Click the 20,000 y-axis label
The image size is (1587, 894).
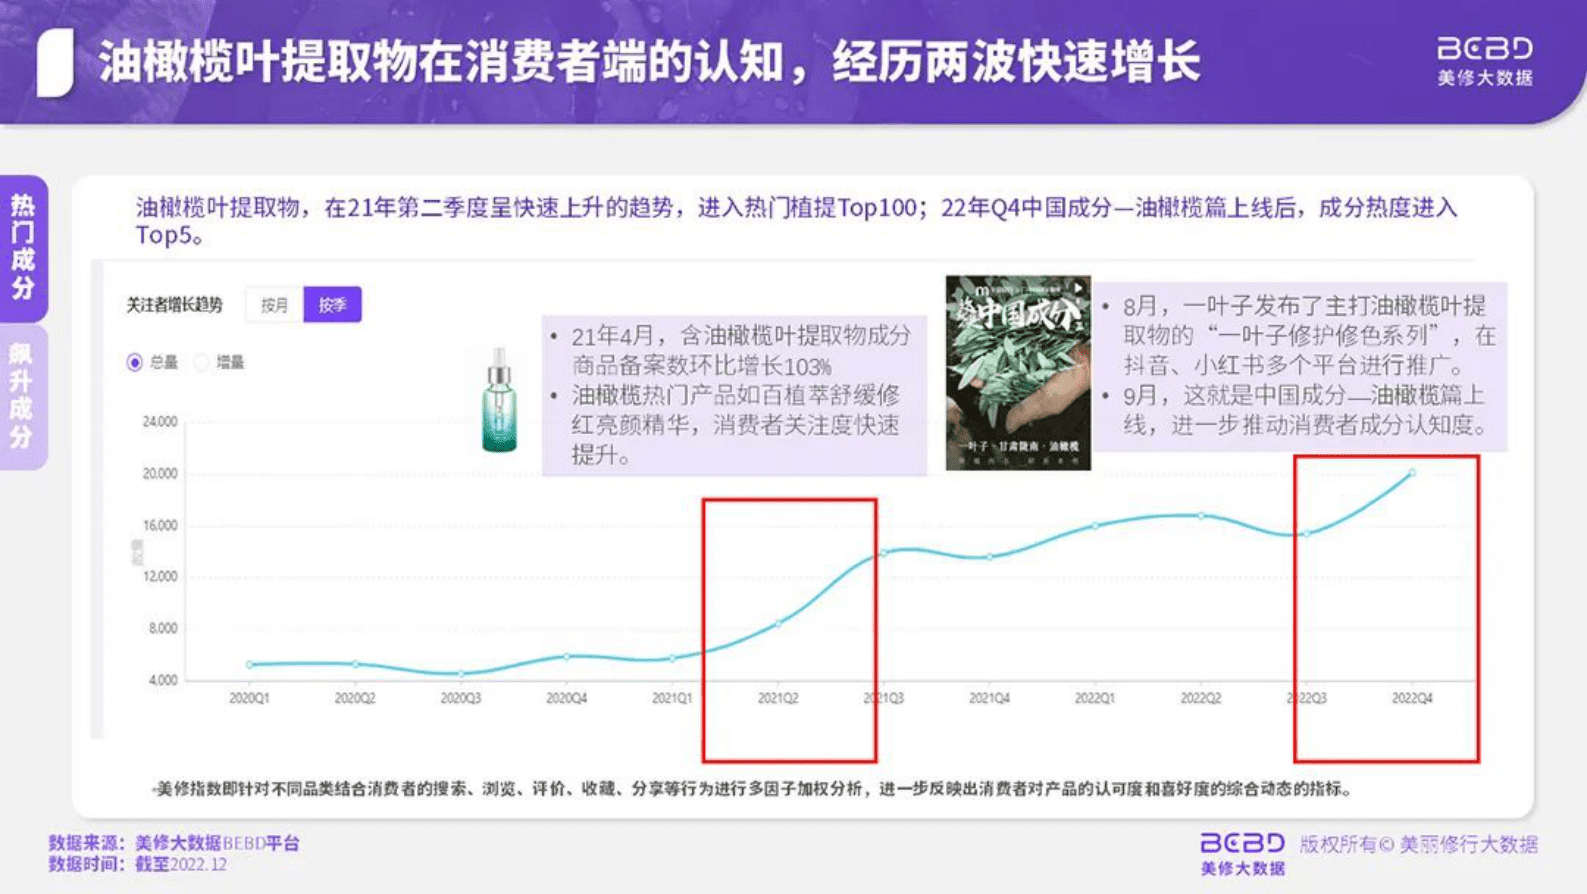[160, 474]
